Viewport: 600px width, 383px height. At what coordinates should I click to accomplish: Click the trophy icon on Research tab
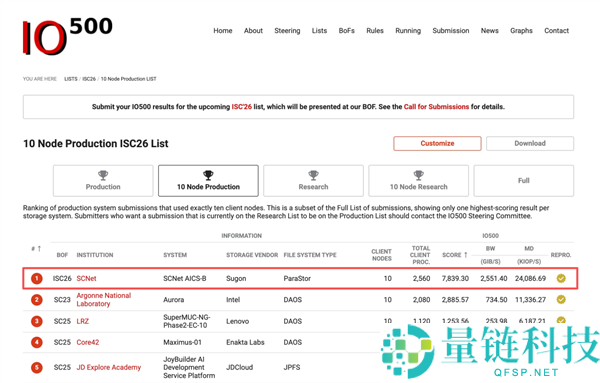[x=313, y=175]
